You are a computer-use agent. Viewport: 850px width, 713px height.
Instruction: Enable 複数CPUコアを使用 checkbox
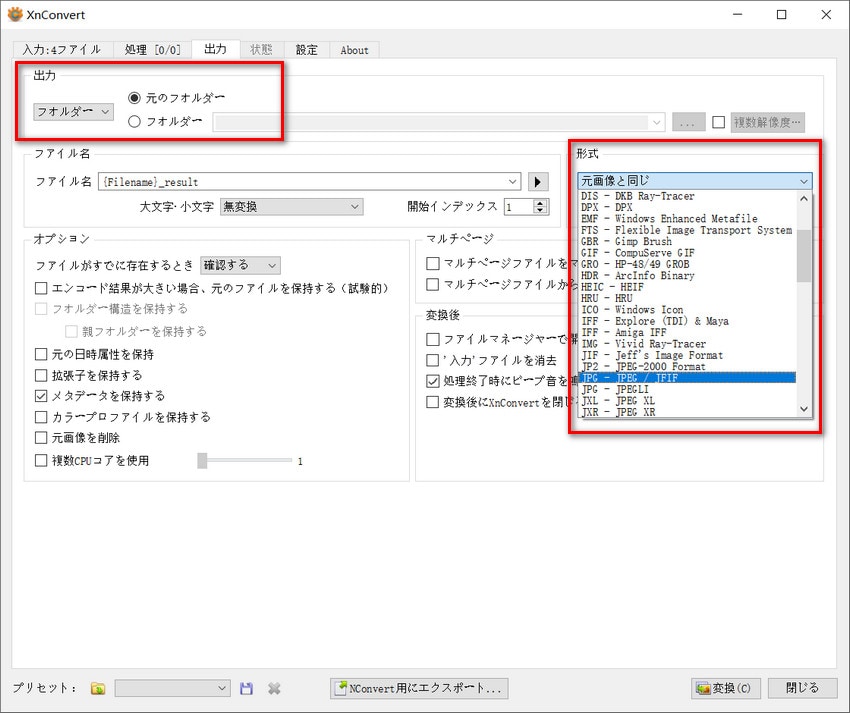(41, 460)
